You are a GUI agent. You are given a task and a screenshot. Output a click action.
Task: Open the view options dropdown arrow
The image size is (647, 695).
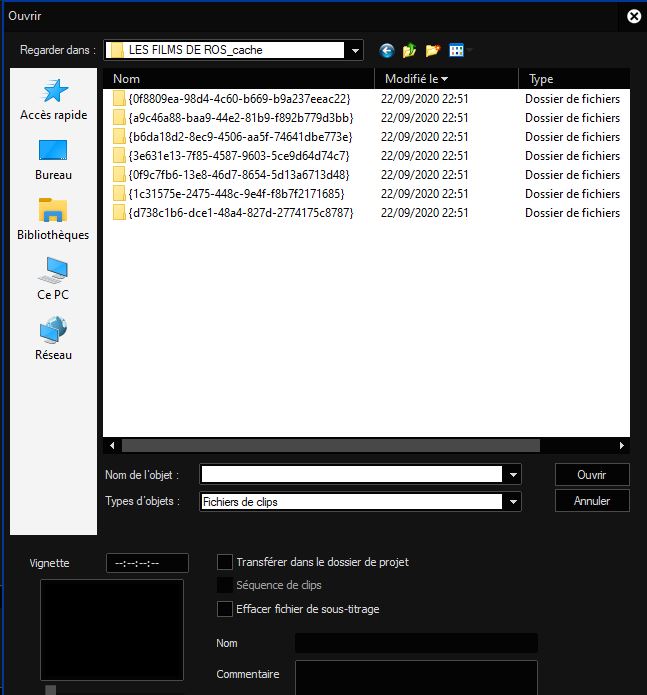tap(469, 51)
